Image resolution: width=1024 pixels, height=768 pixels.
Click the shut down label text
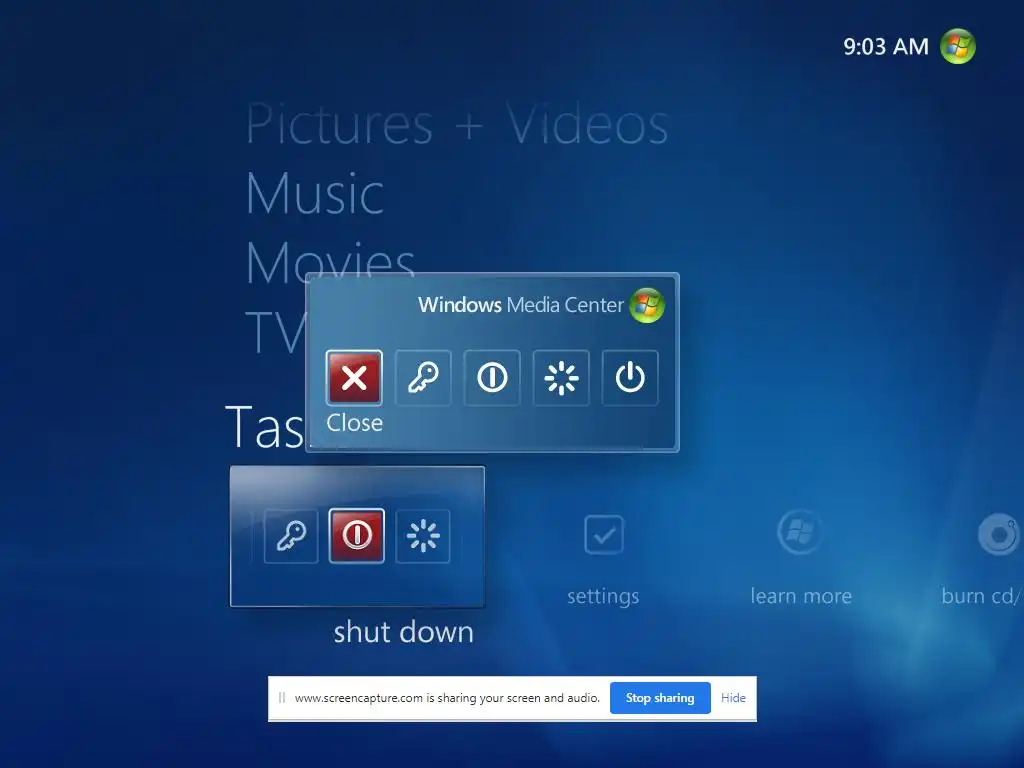tap(404, 632)
